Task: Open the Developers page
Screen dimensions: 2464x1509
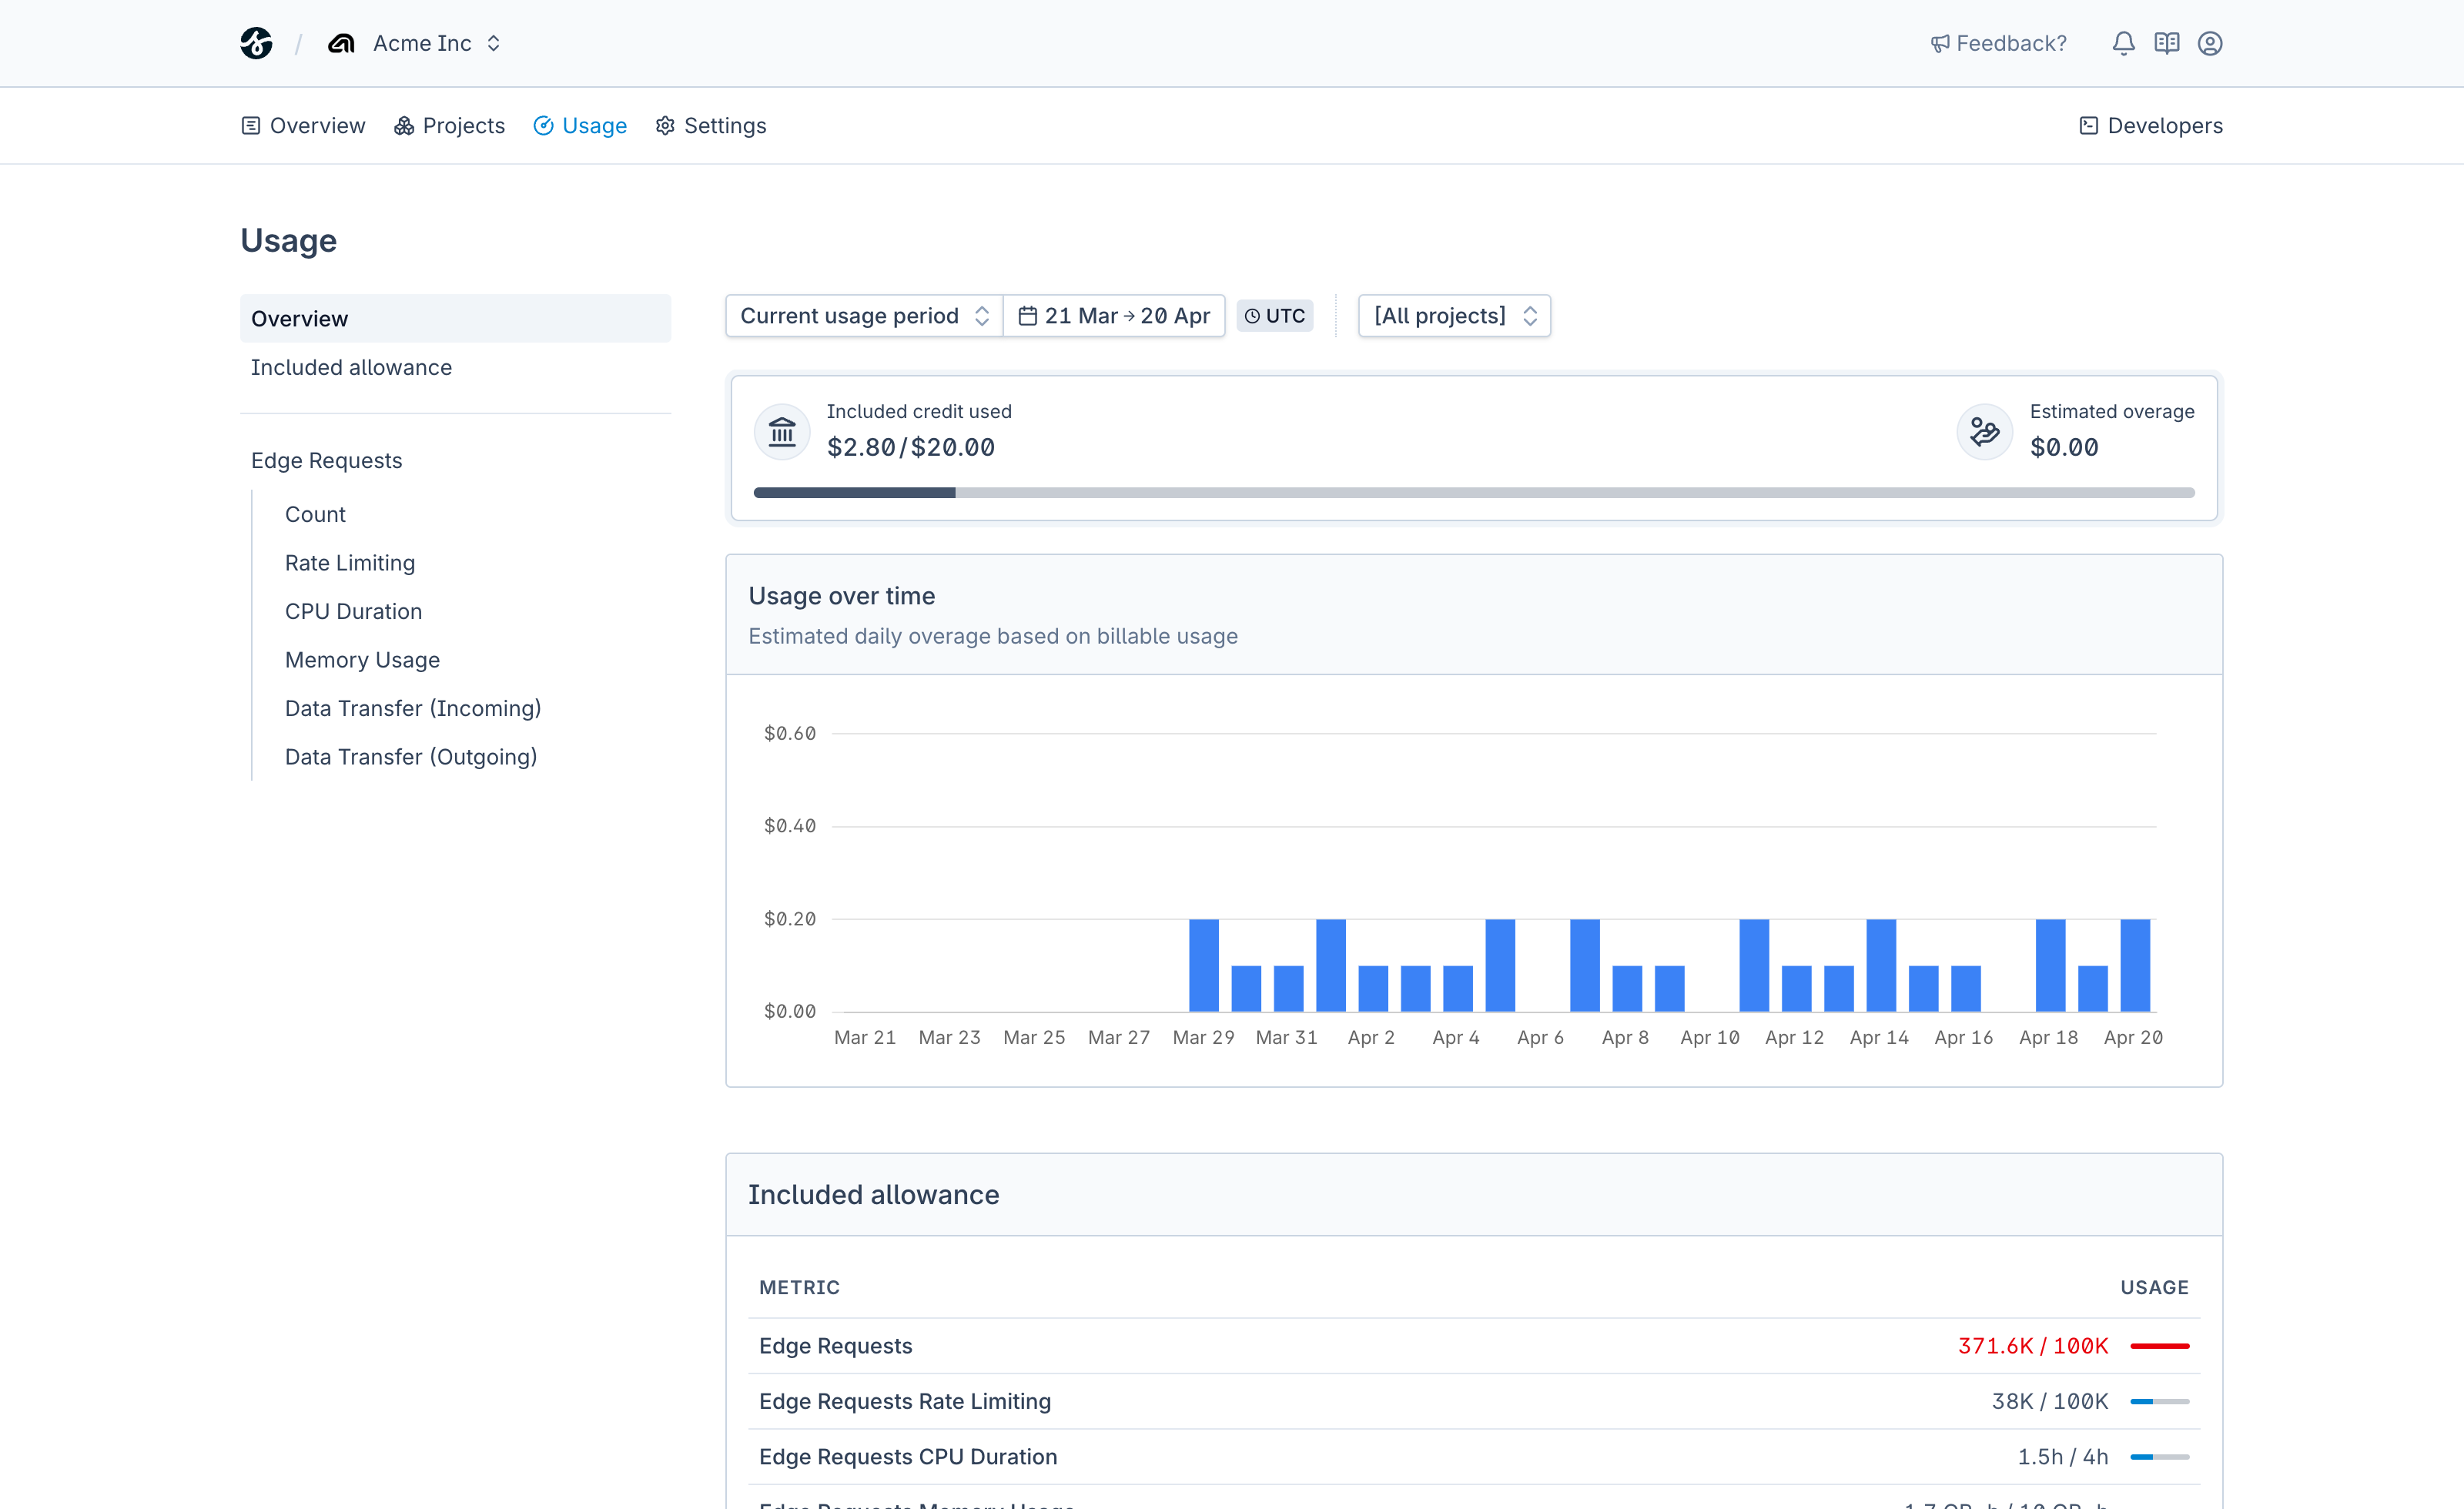Action: (x=2150, y=125)
